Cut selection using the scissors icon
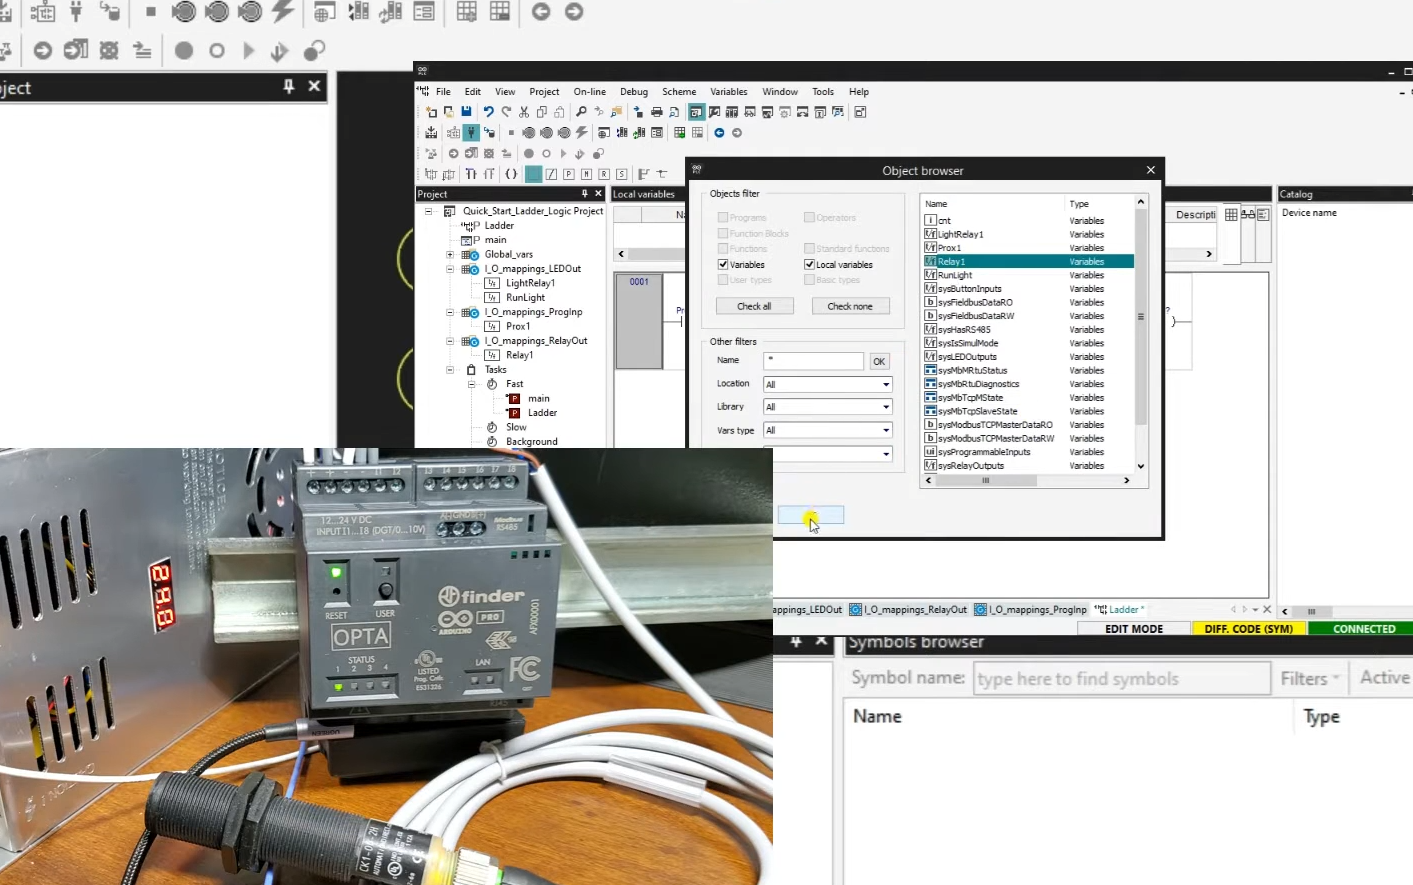 (522, 111)
